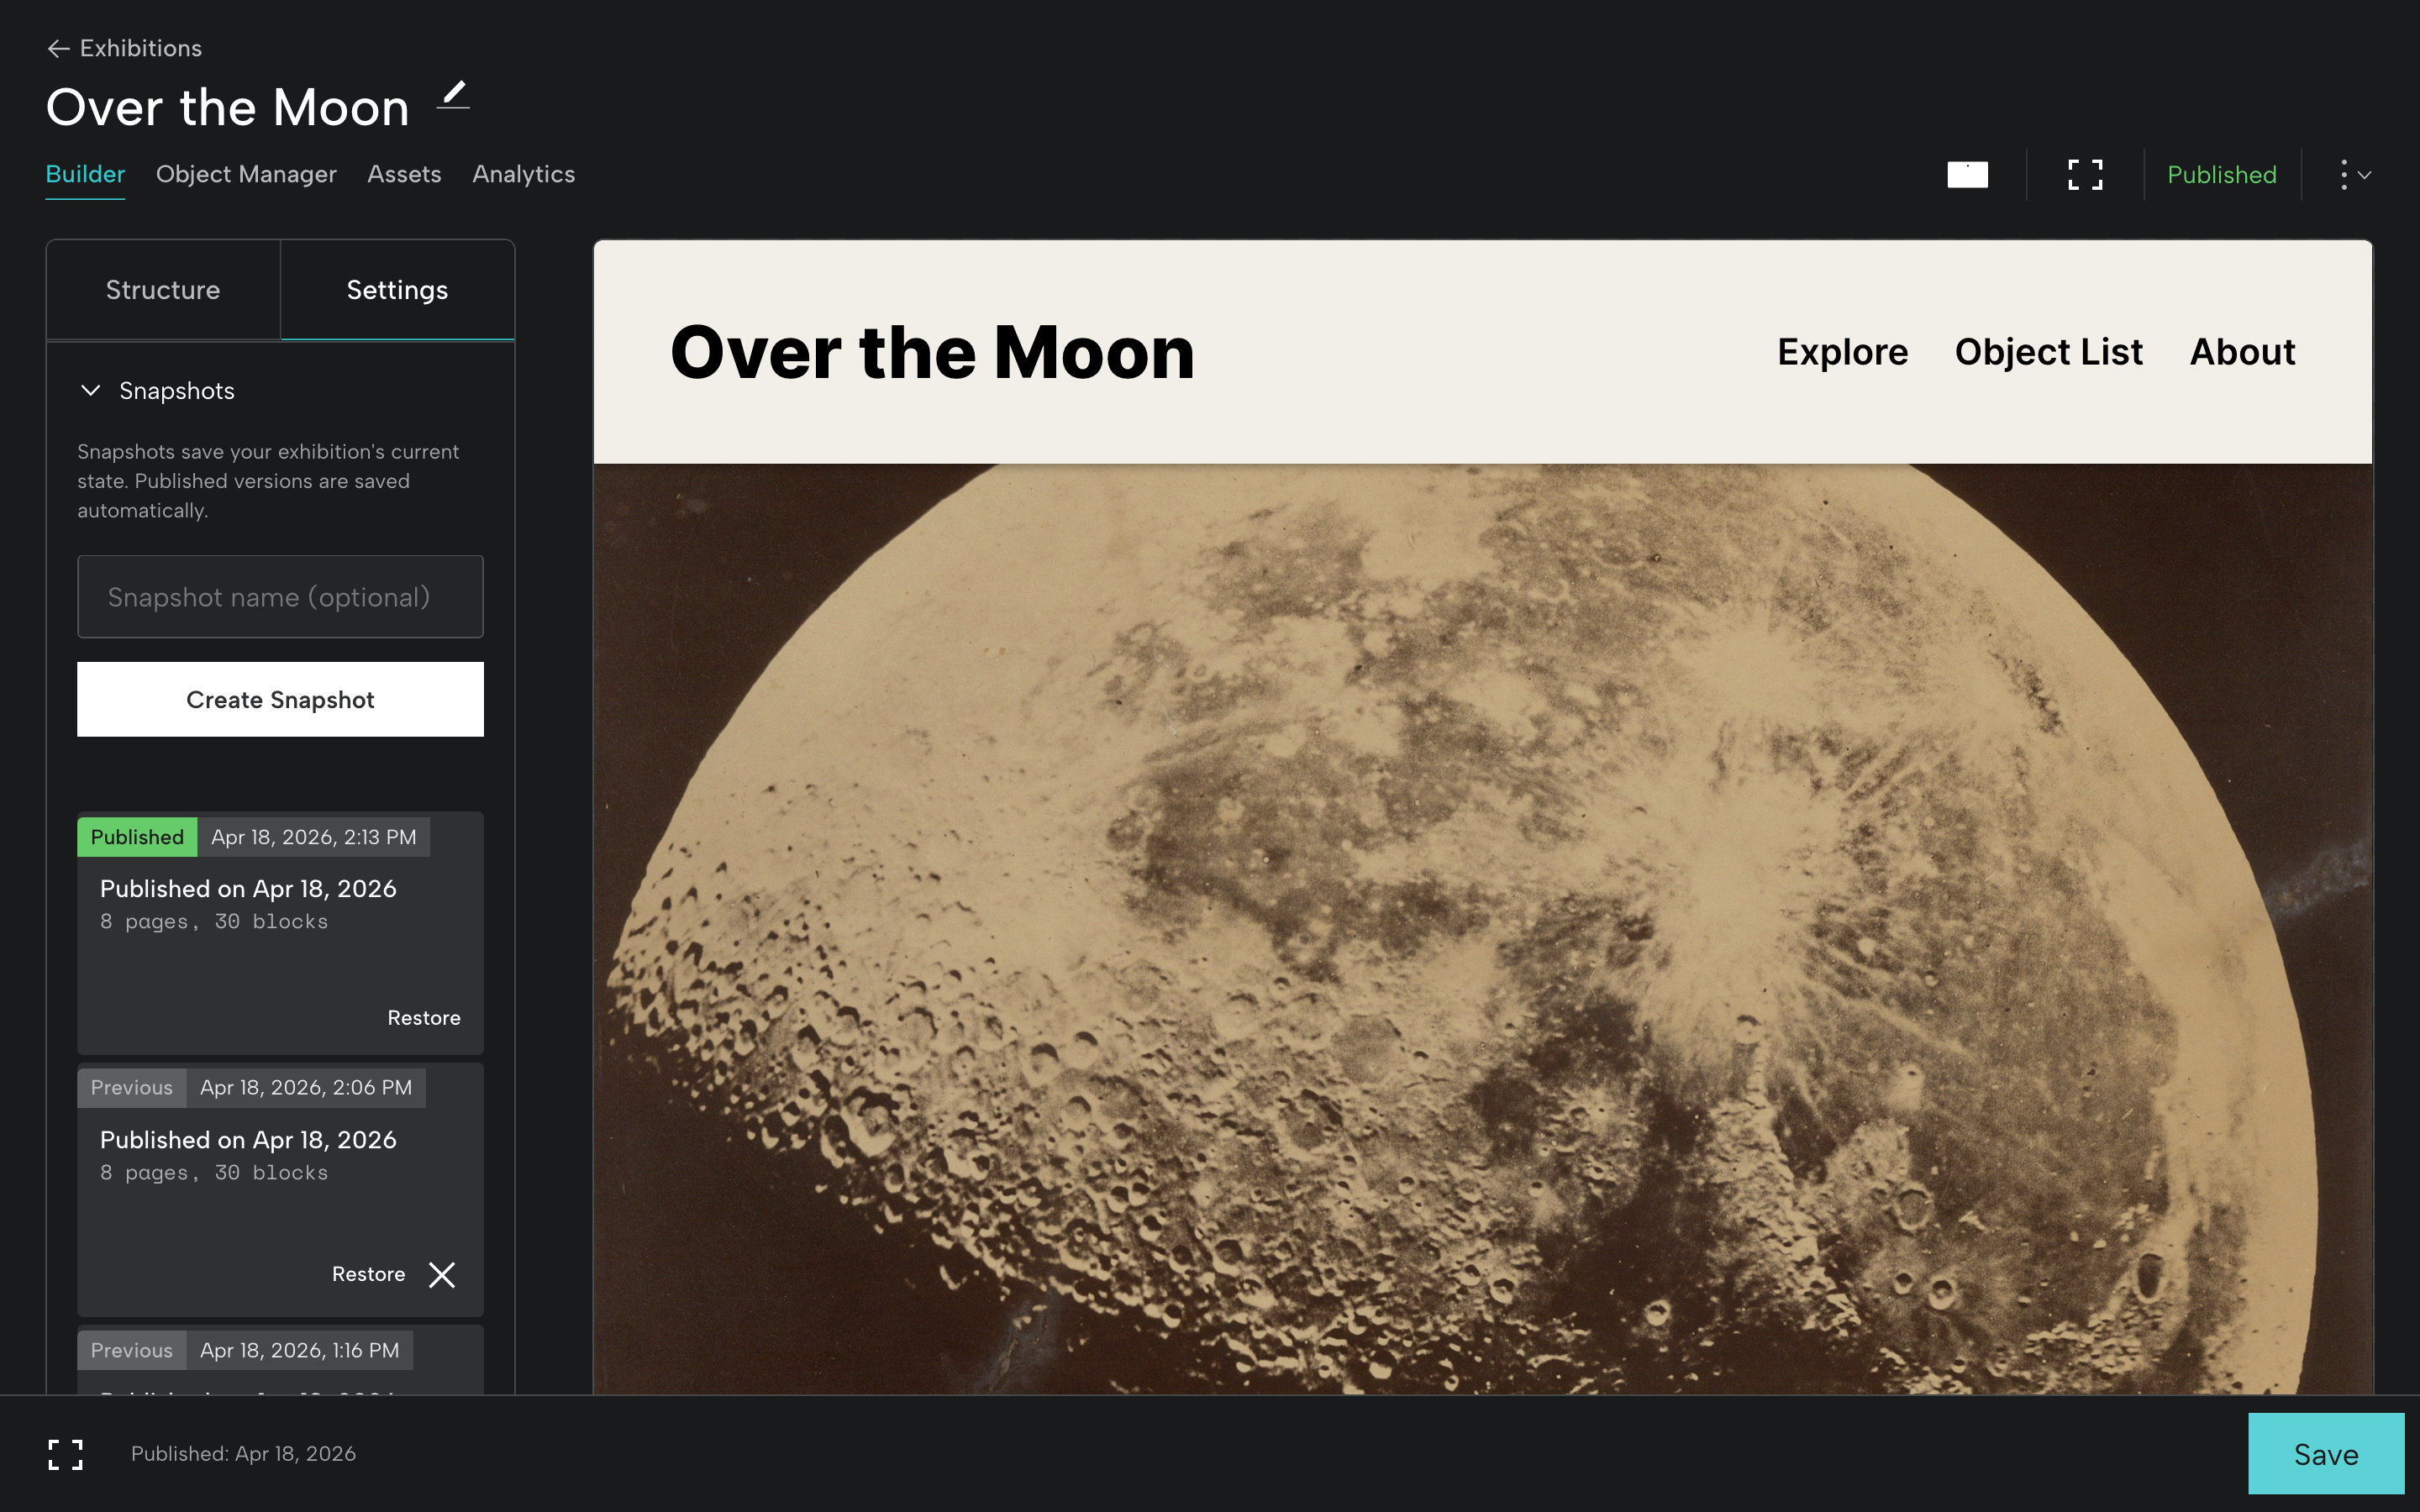The height and width of the screenshot is (1512, 2420).
Task: Click the back arrow beside Exhibitions
Action: point(58,48)
